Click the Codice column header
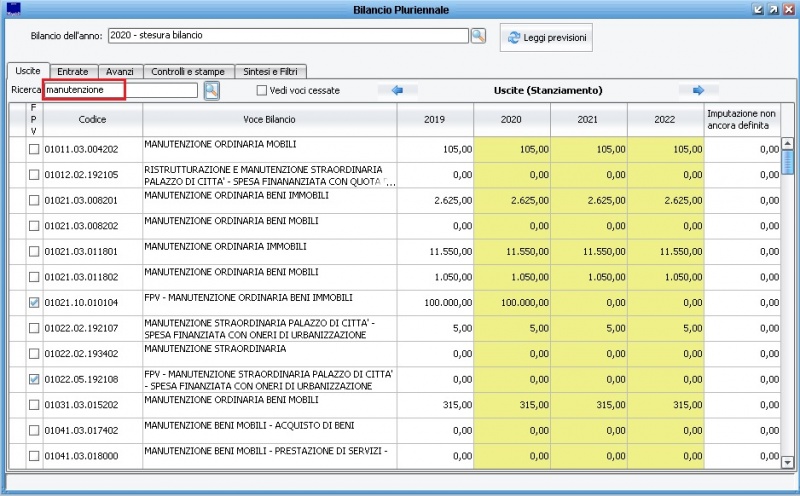This screenshot has height=496, width=800. (92, 120)
